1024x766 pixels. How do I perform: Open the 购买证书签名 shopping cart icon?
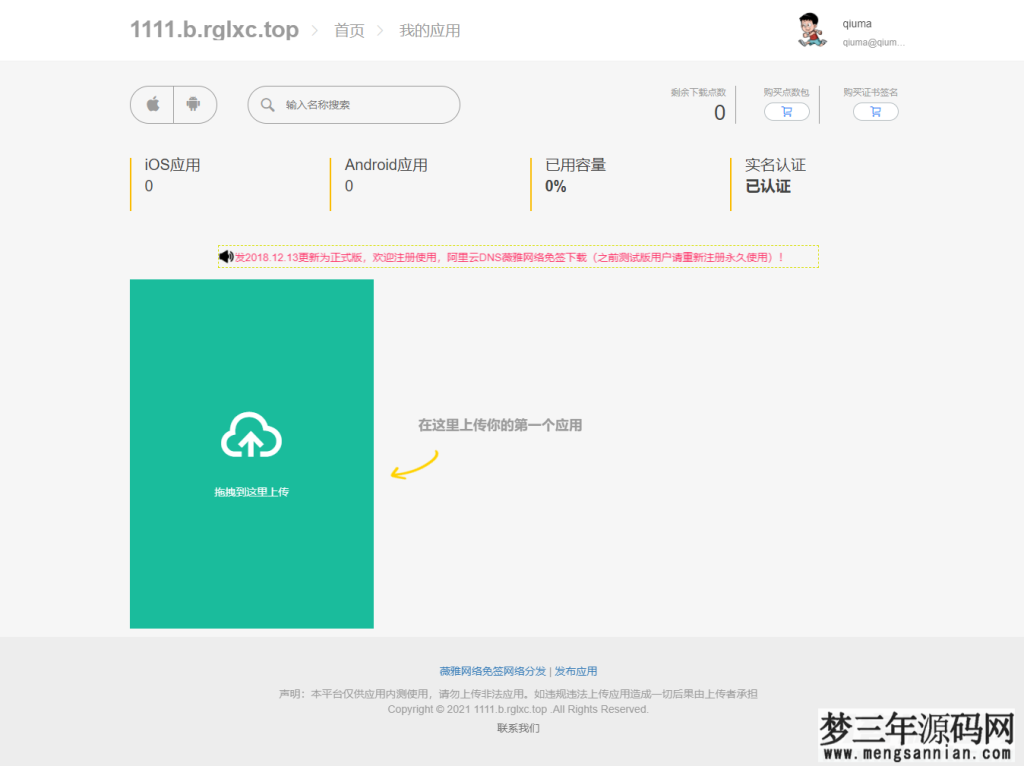[x=875, y=111]
